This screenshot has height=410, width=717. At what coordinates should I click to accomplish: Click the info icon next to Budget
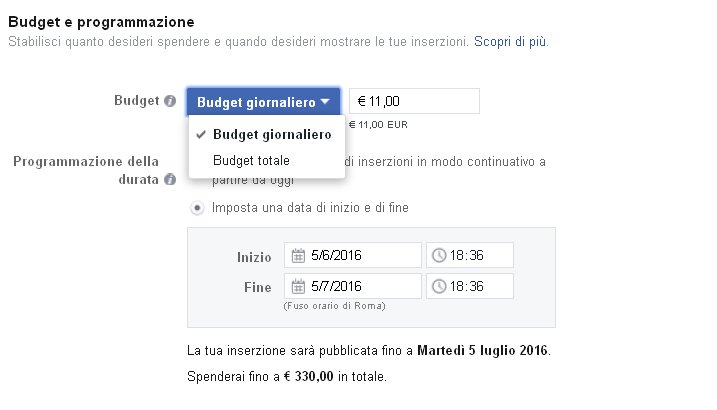tap(170, 101)
